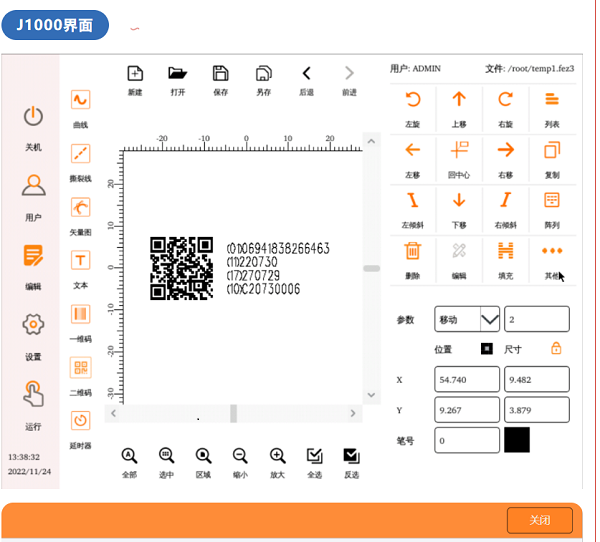
Task: Click the Y position field 9.267
Action: click(467, 410)
